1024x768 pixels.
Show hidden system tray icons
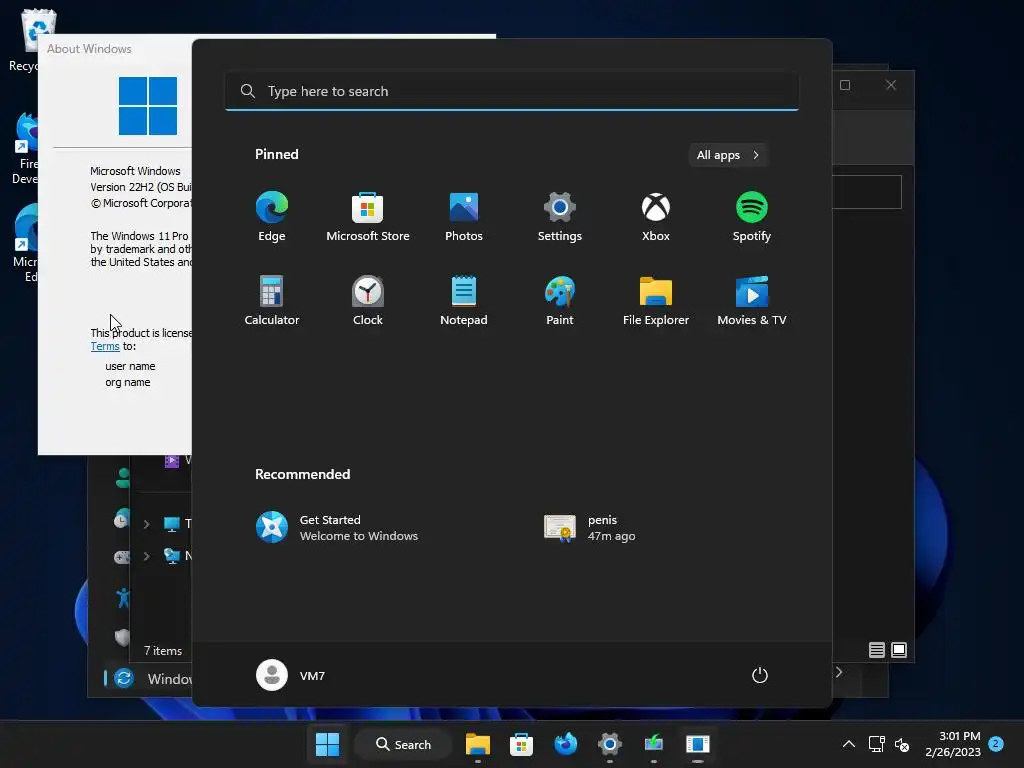848,744
